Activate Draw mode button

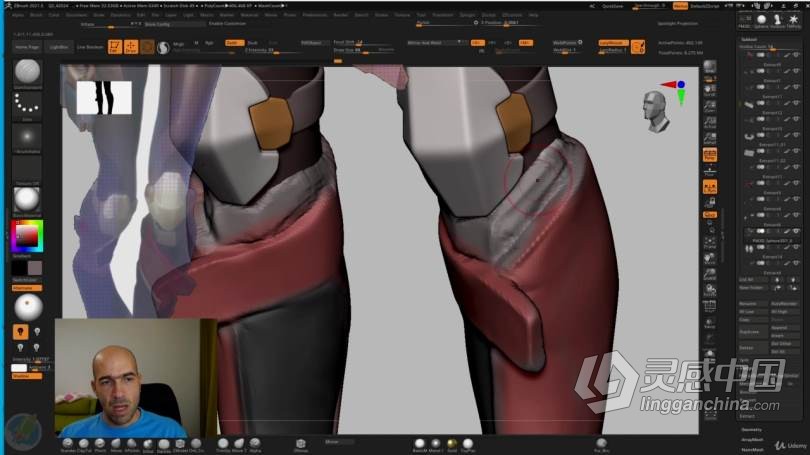(x=131, y=47)
